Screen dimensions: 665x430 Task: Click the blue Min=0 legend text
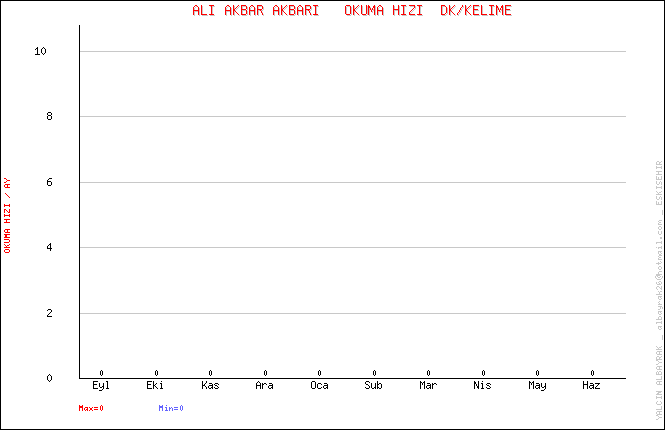click(x=171, y=408)
